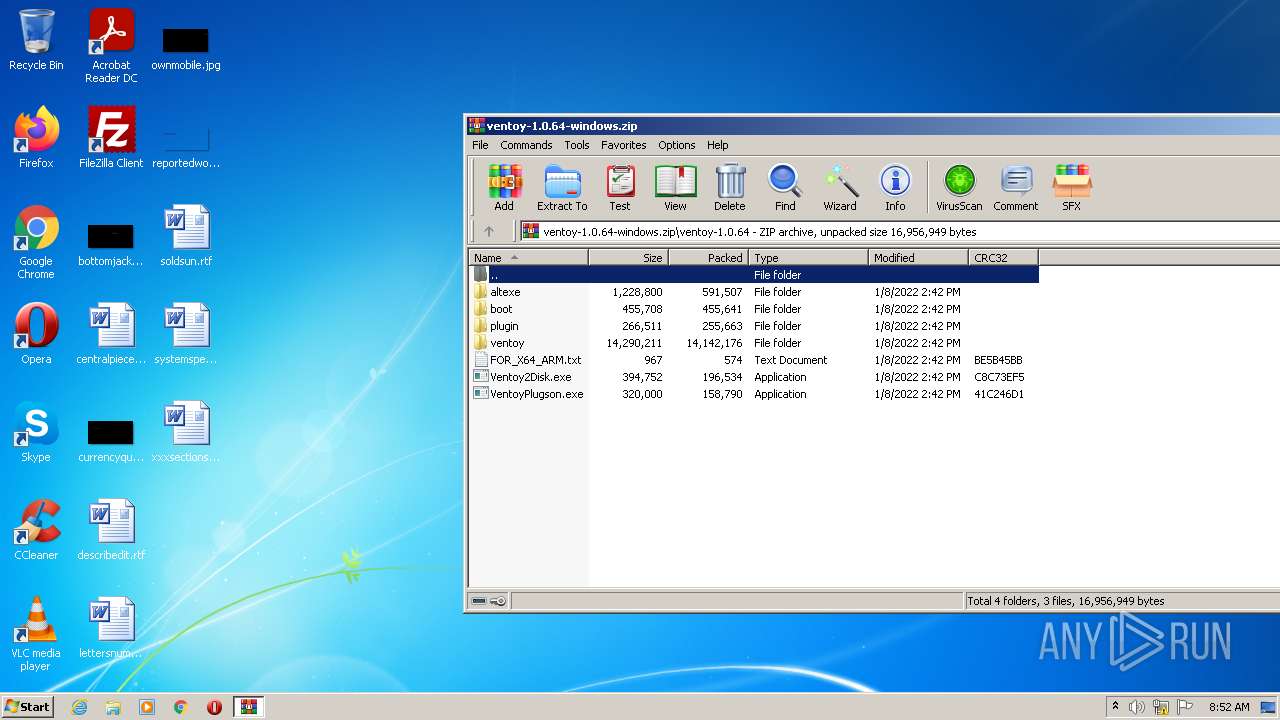Screen dimensions: 1280x720
Task: Click the drive/key icon in status bar
Action: pos(488,601)
